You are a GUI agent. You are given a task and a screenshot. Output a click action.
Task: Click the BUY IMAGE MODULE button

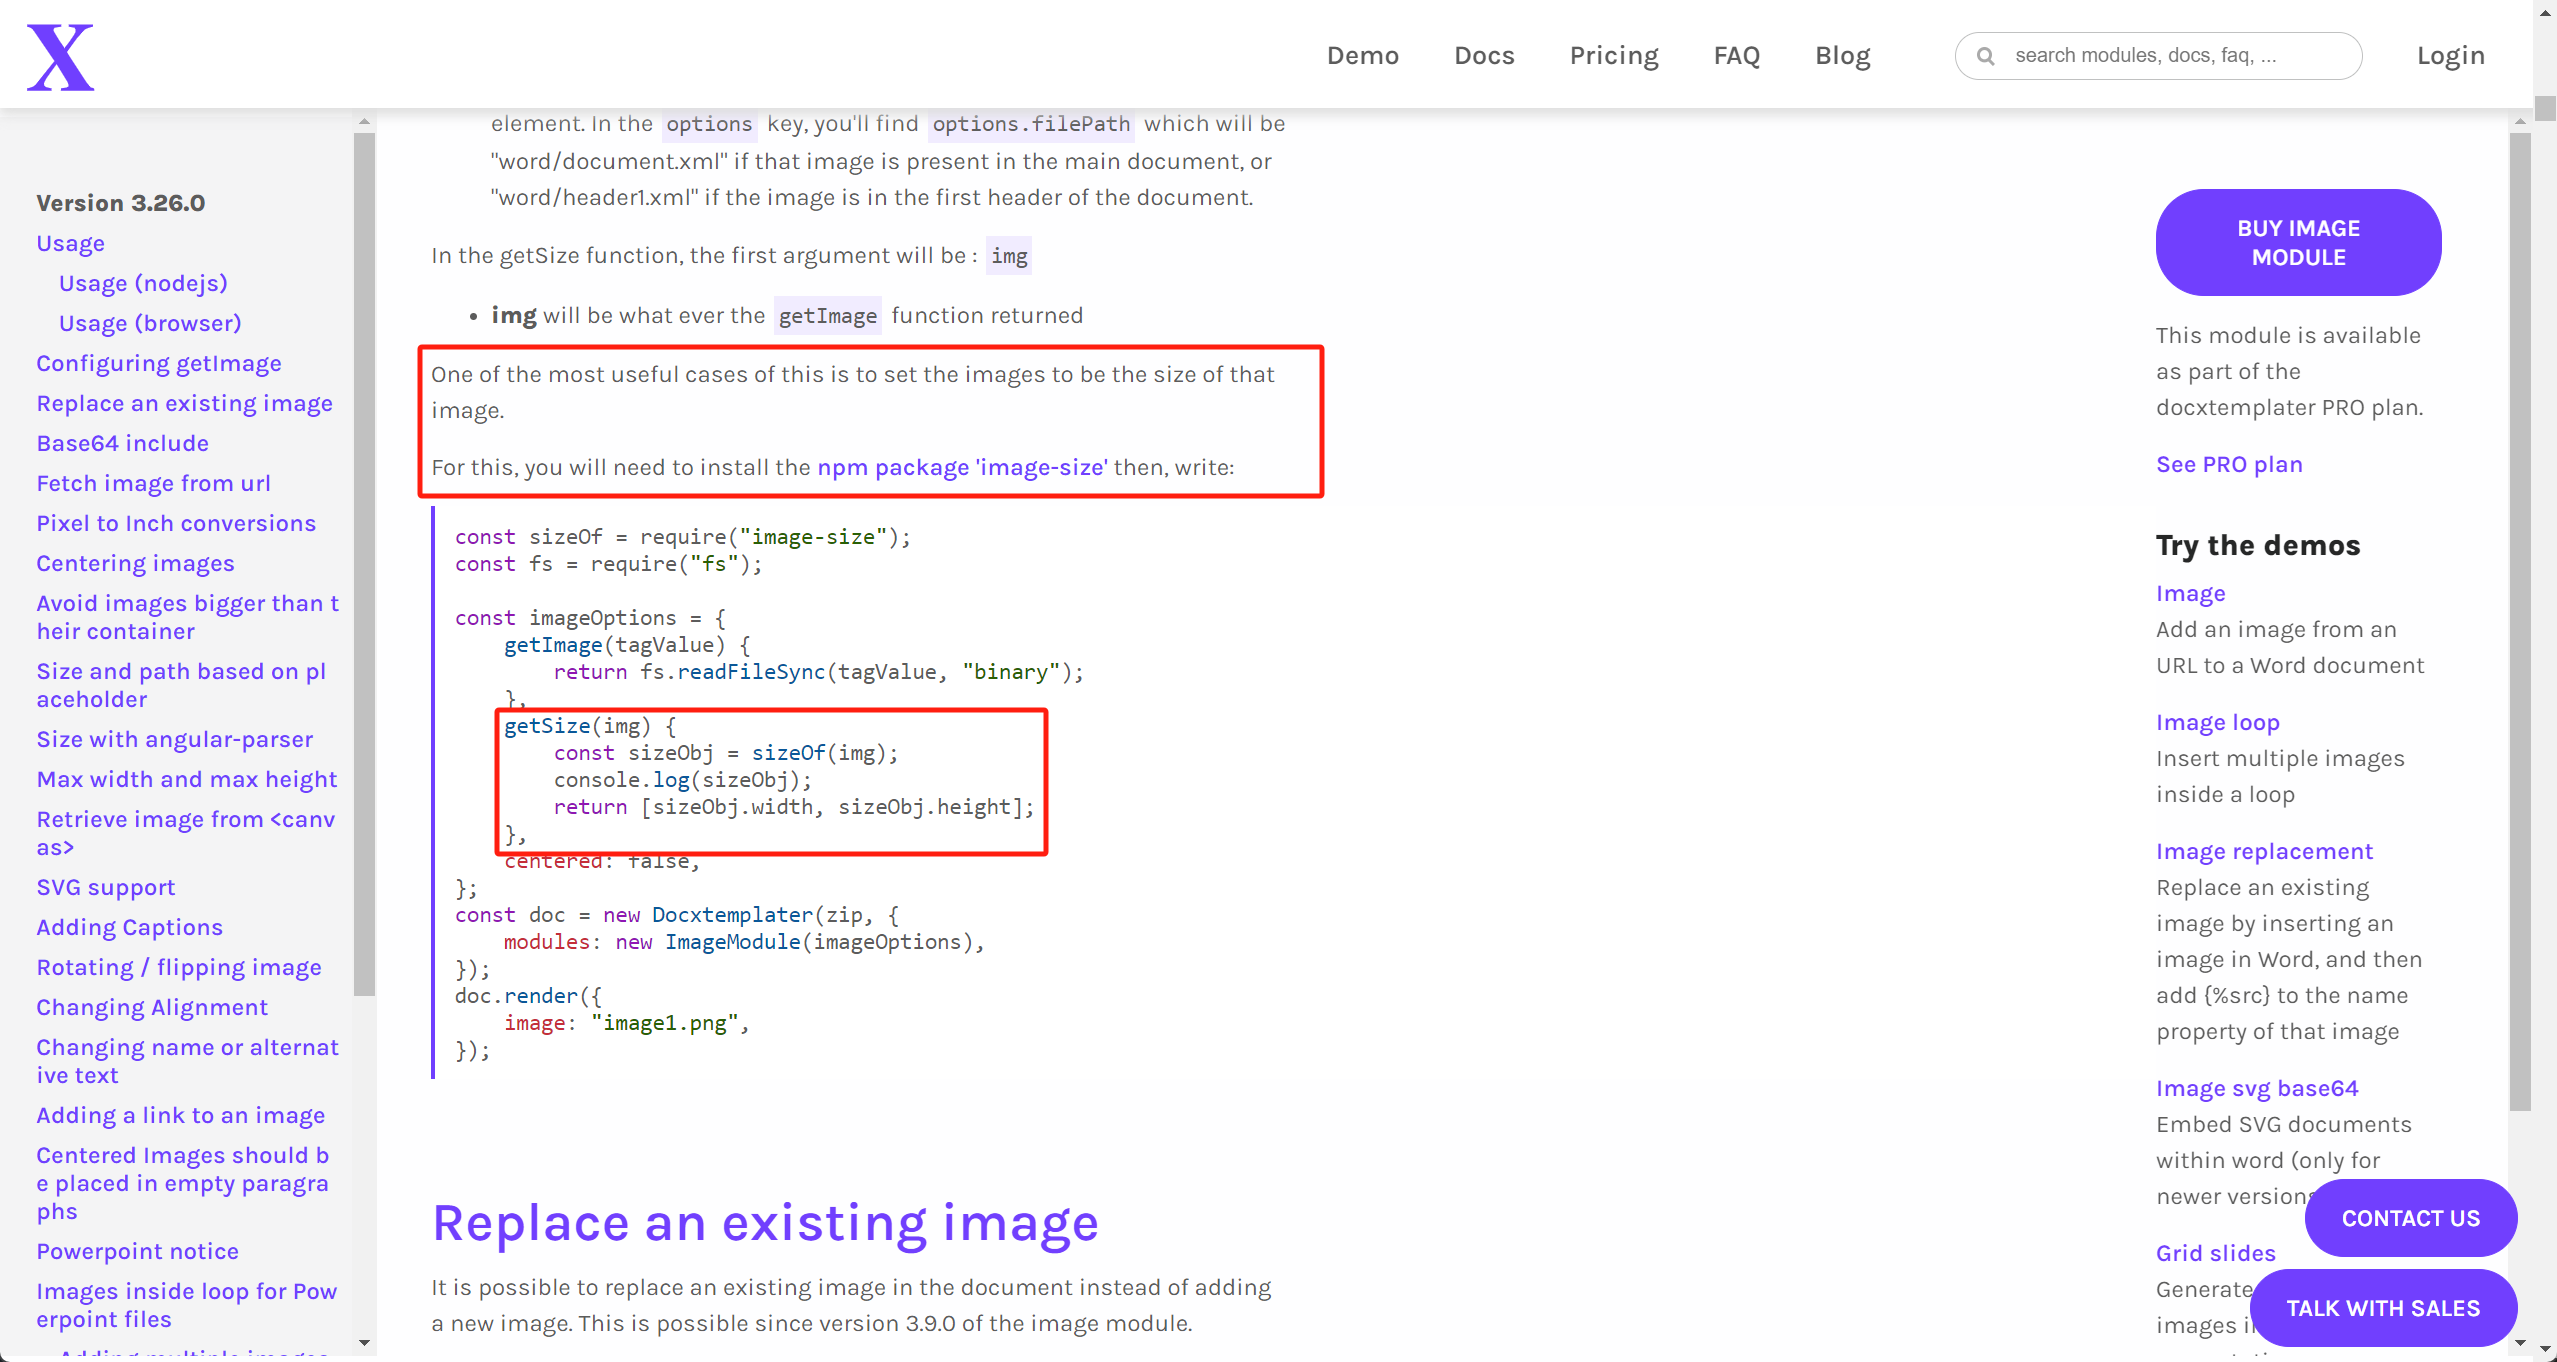[2298, 242]
